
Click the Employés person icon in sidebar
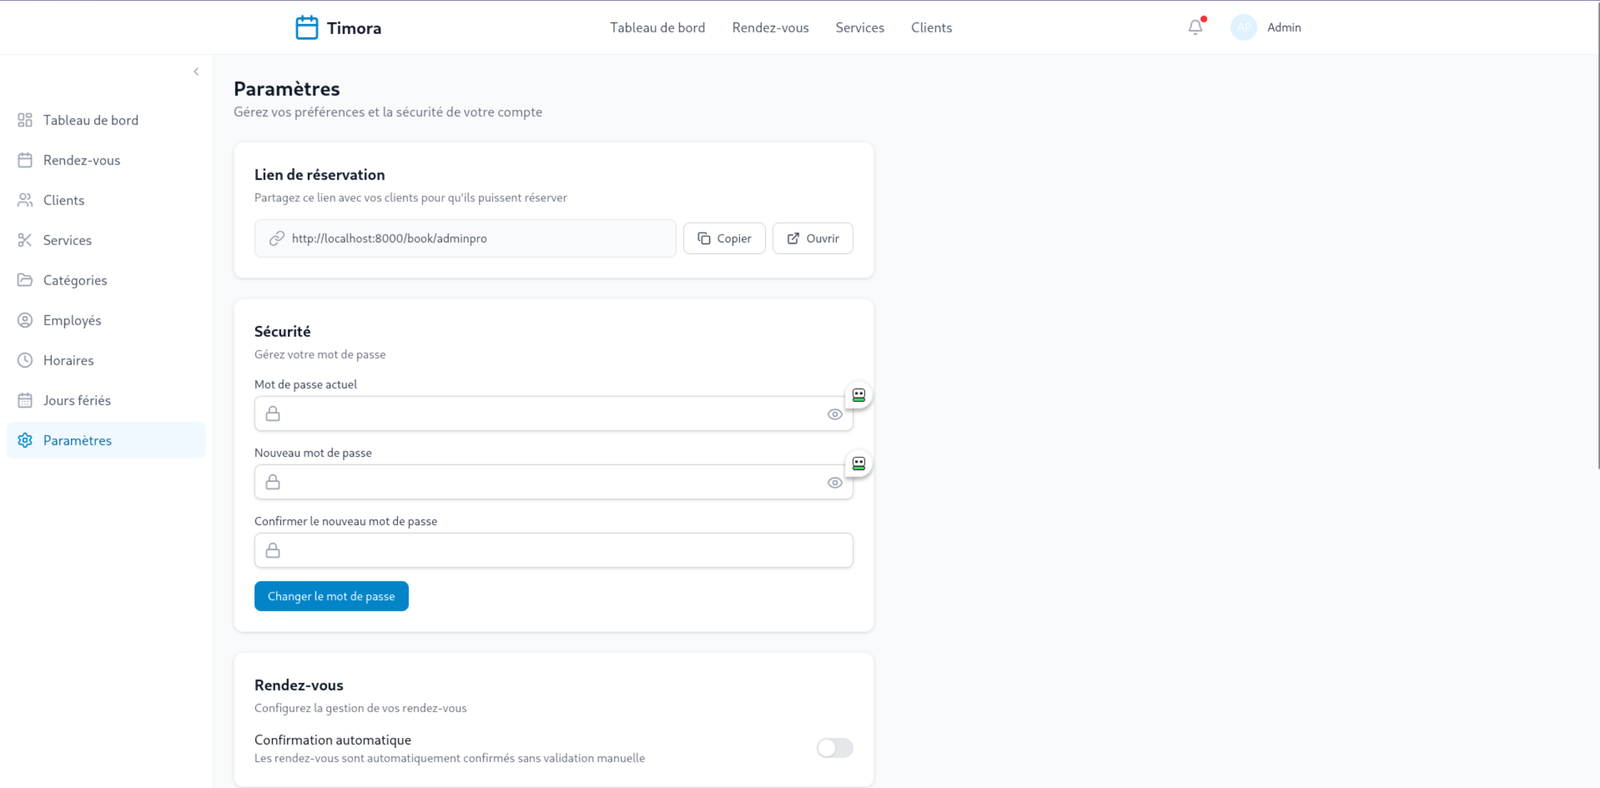click(25, 320)
